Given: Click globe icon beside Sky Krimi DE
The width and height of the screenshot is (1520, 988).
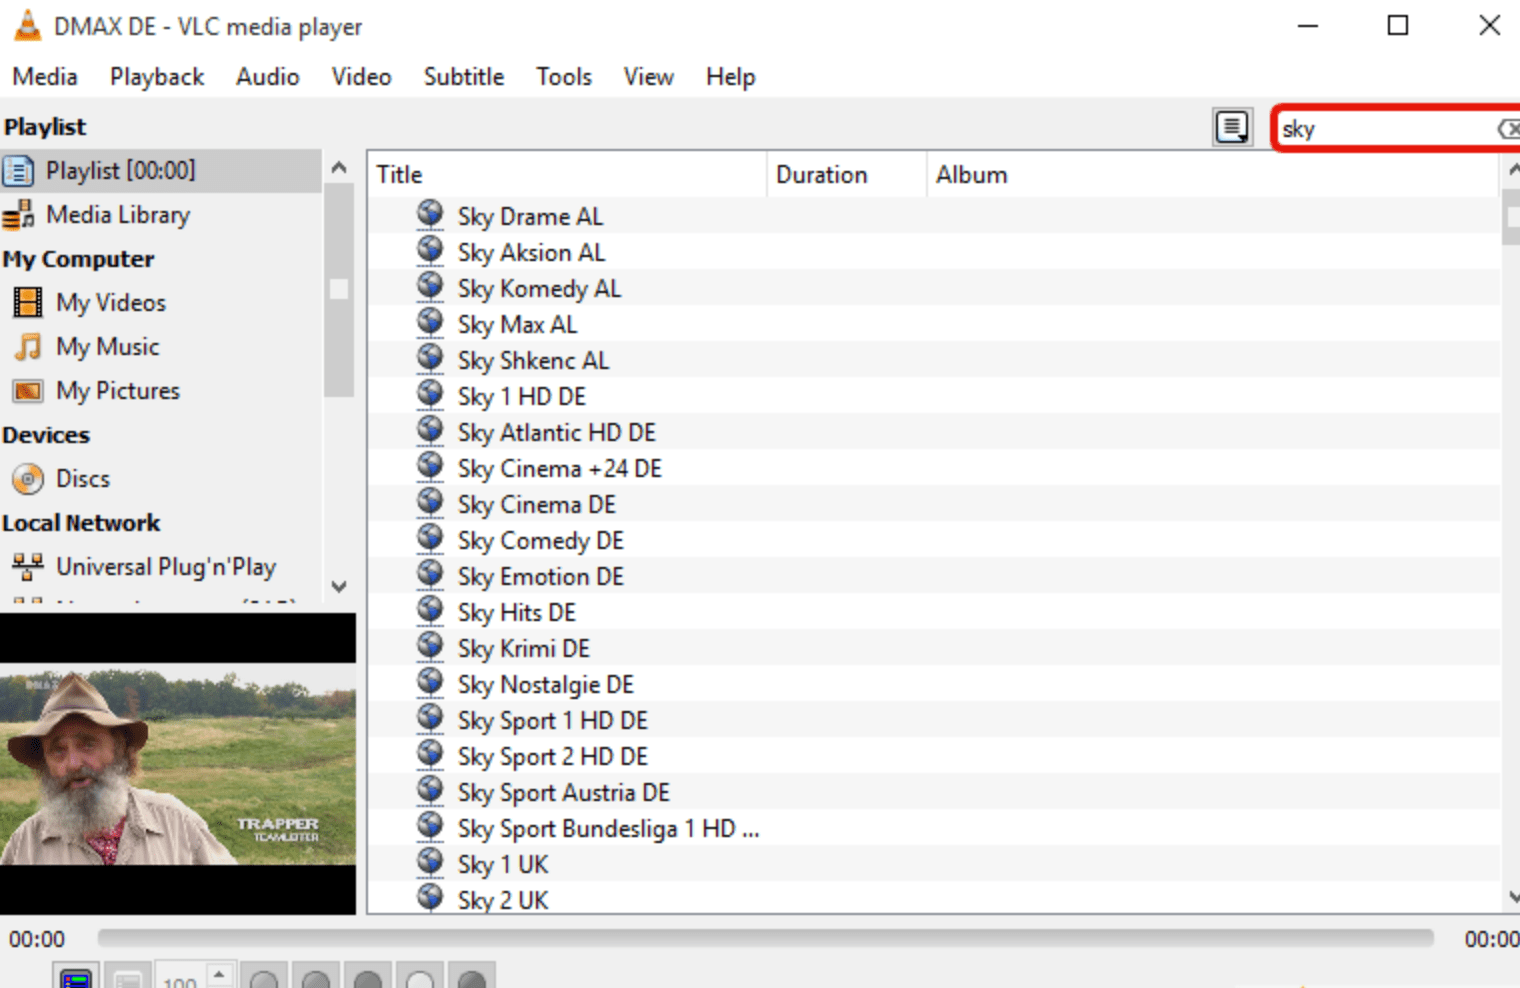Looking at the screenshot, I should [430, 646].
